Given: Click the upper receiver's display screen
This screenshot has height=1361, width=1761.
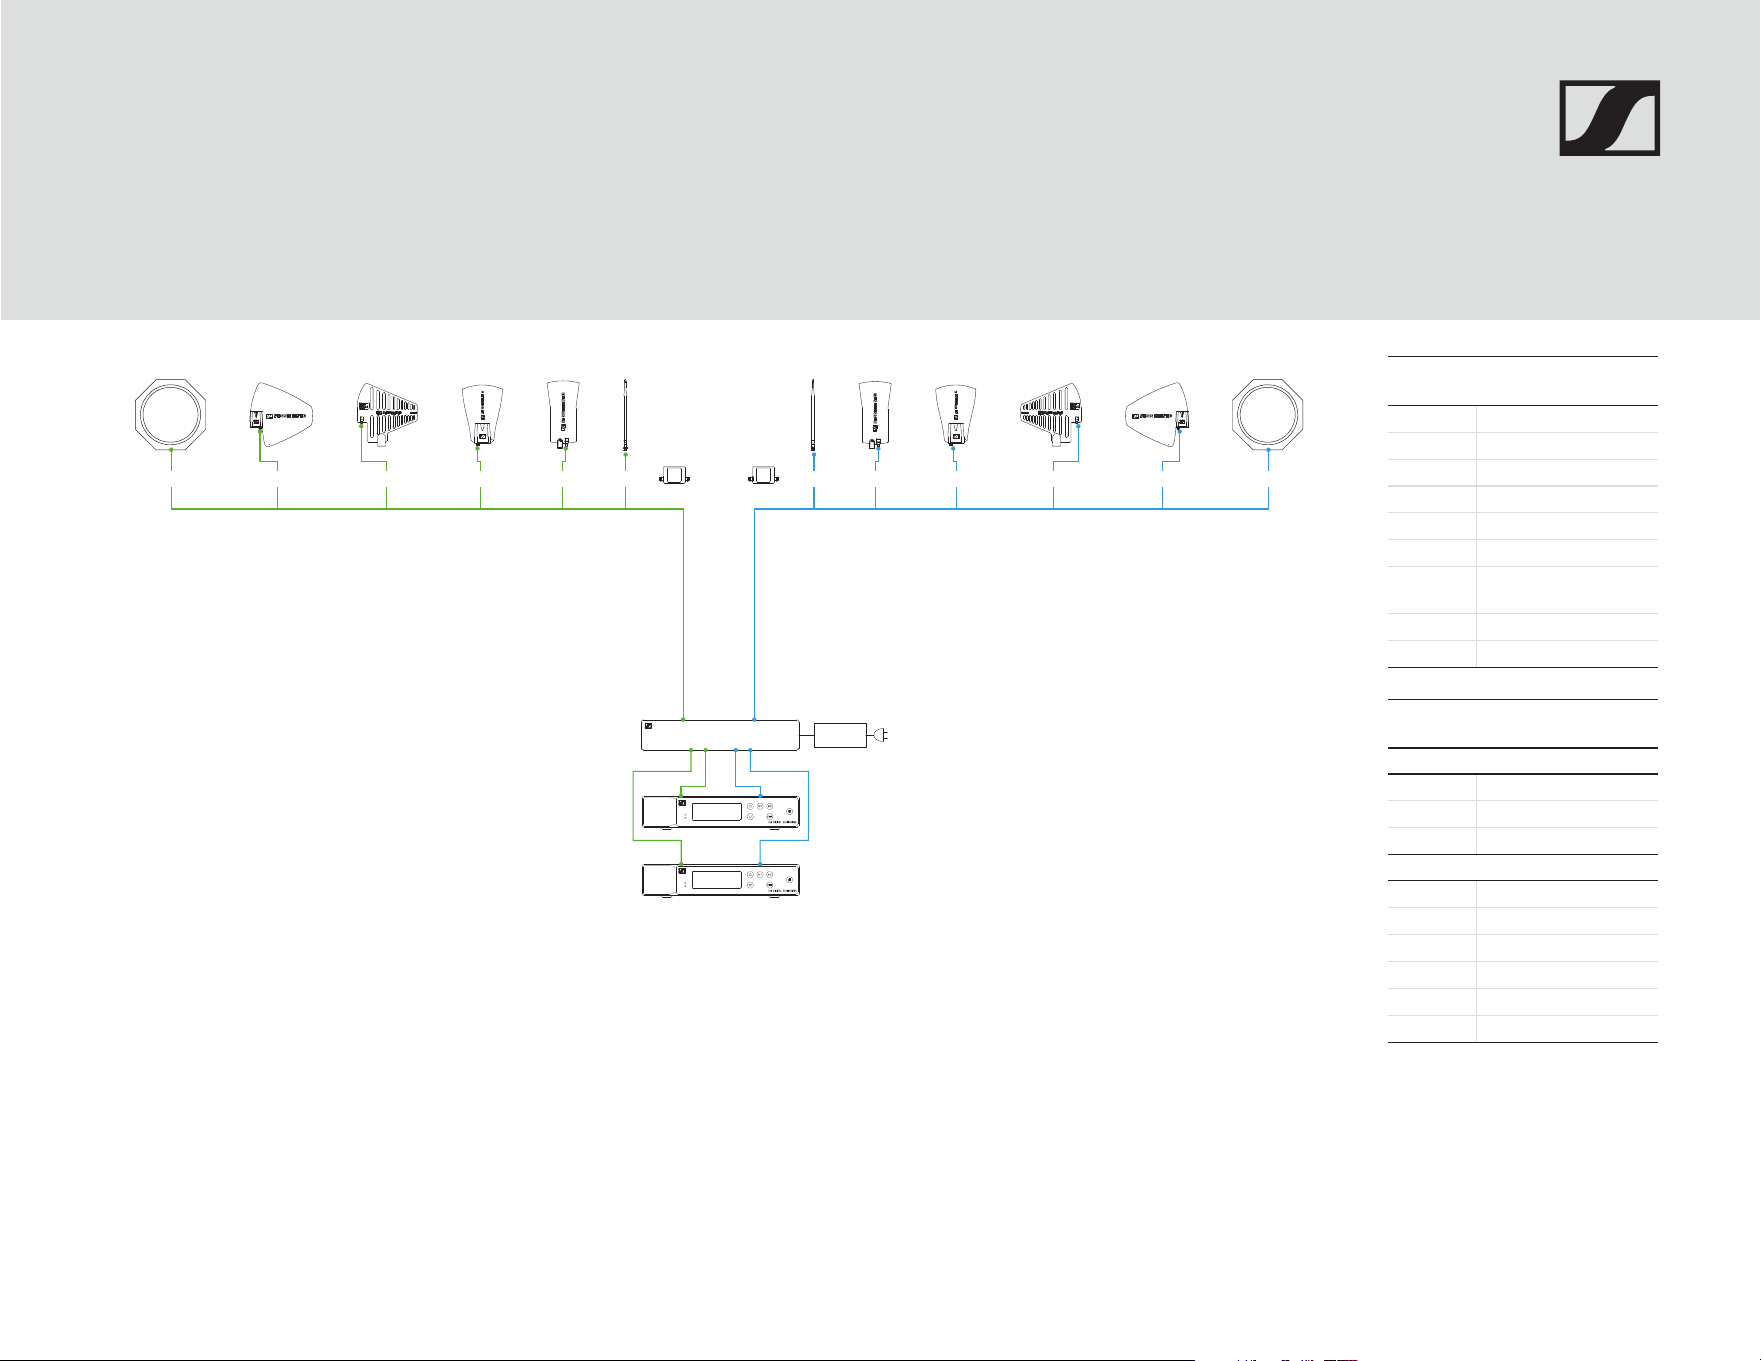Looking at the screenshot, I should [717, 812].
